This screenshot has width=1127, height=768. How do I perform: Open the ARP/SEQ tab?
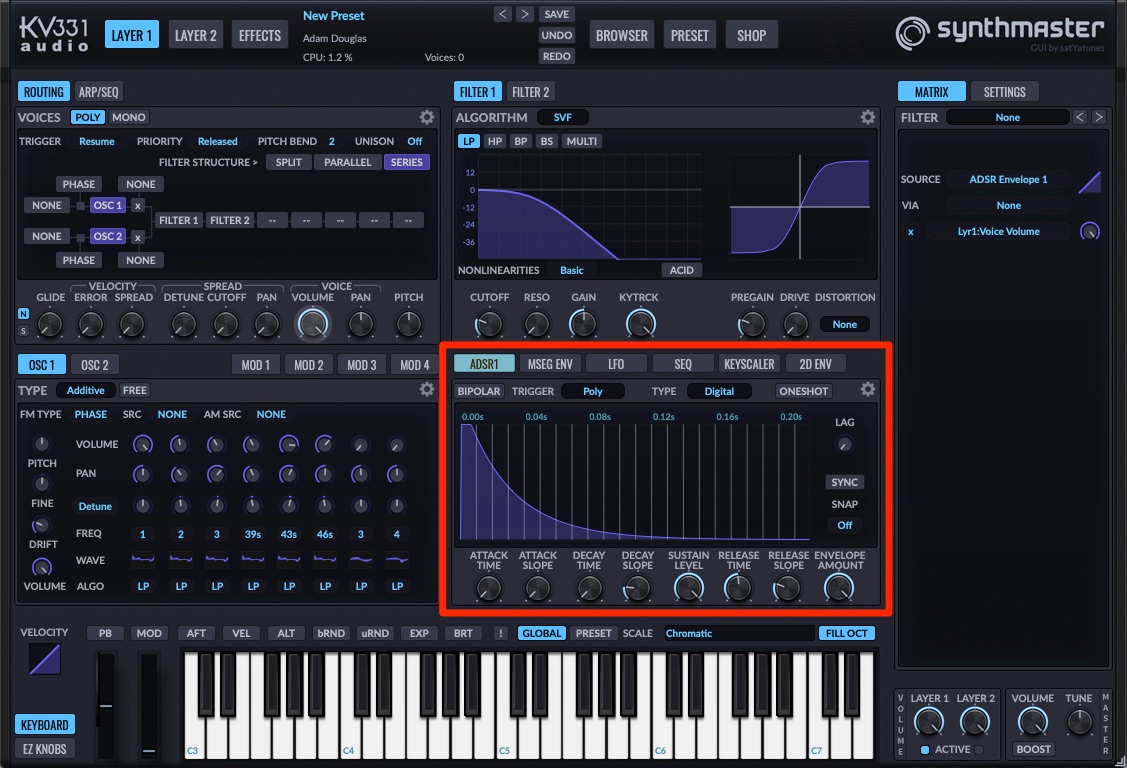click(x=98, y=92)
